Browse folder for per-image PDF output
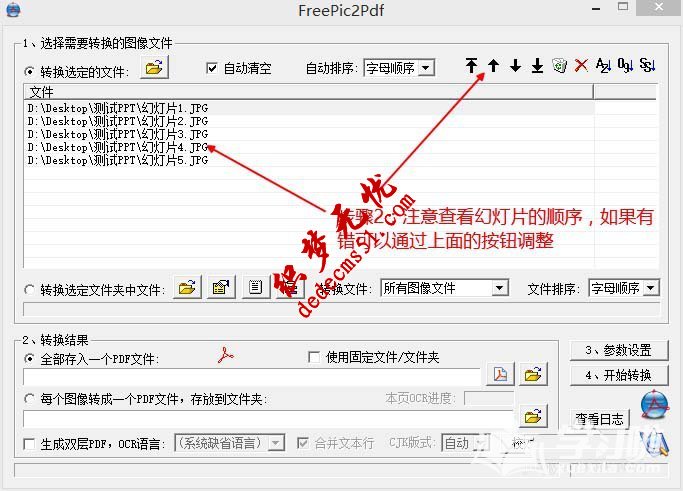 tap(533, 417)
